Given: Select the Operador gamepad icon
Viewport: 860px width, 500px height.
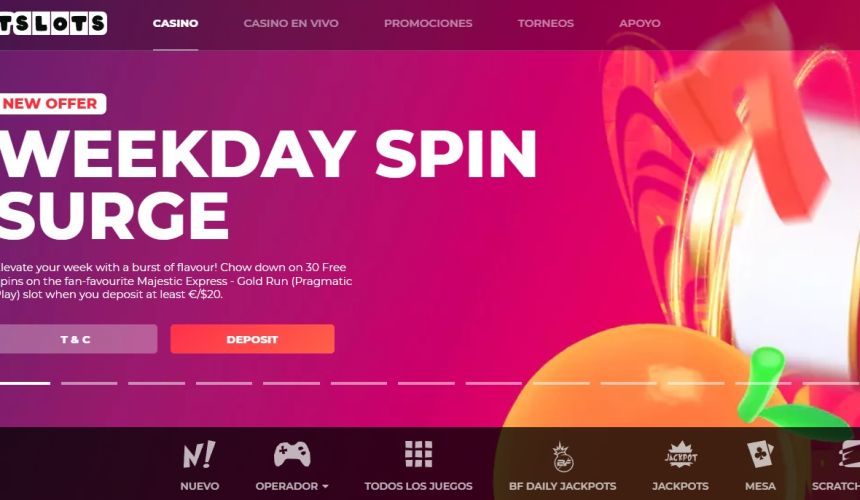Looking at the screenshot, I should pos(292,454).
